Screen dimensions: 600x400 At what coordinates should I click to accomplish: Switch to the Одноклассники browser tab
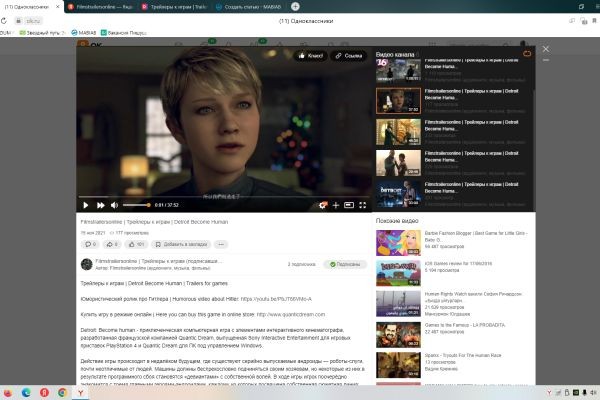(x=27, y=7)
